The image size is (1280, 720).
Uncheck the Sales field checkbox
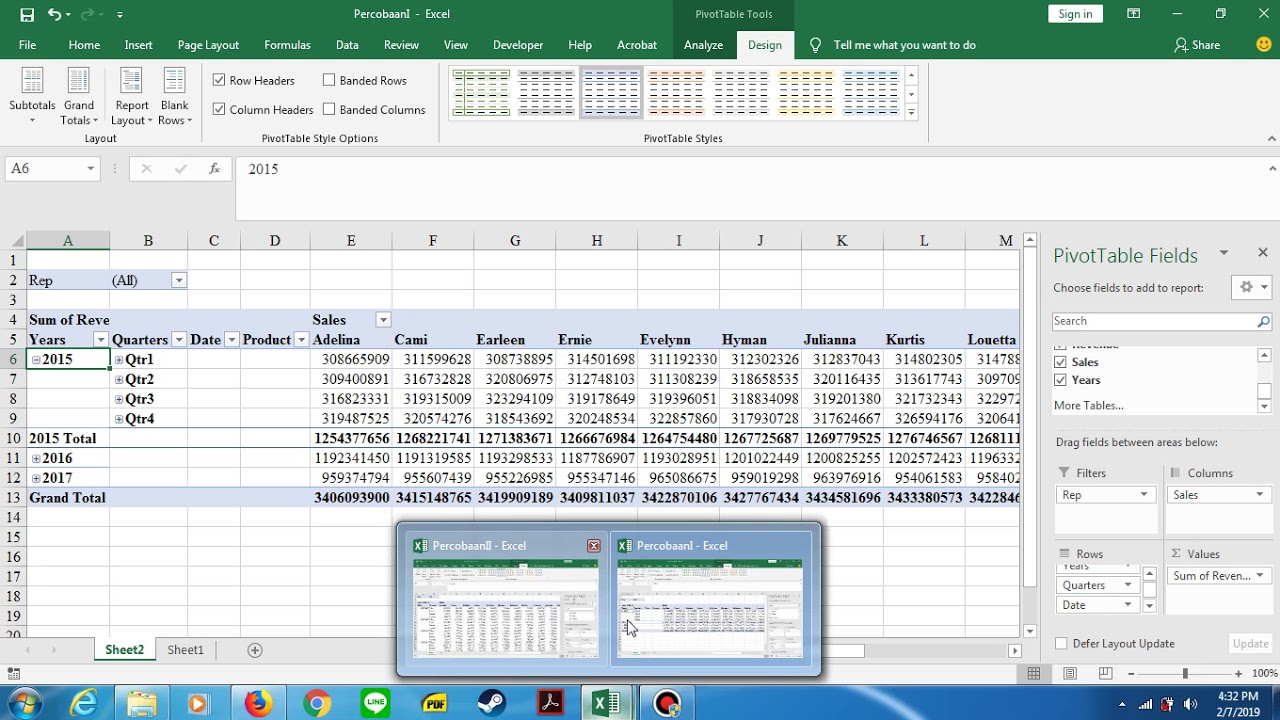click(x=1060, y=362)
